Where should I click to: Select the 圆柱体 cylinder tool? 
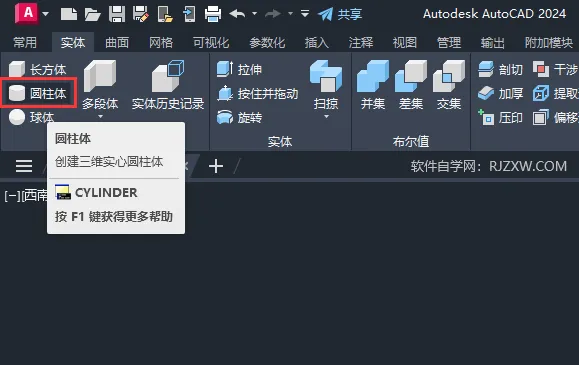pyautogui.click(x=38, y=93)
